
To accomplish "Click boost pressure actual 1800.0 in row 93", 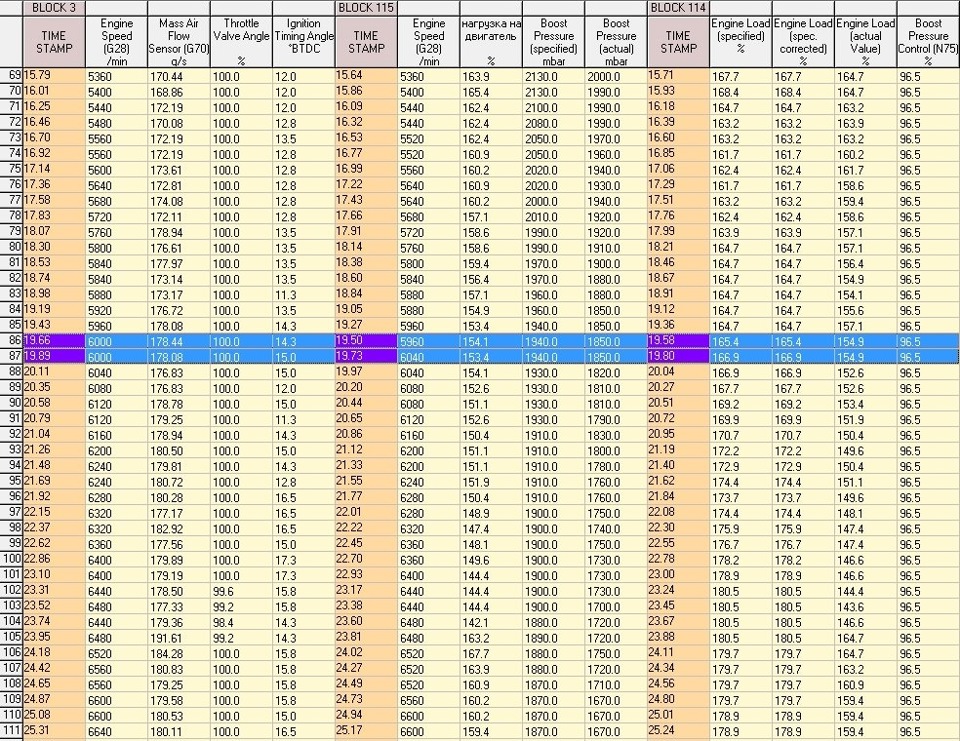I will [616, 451].
